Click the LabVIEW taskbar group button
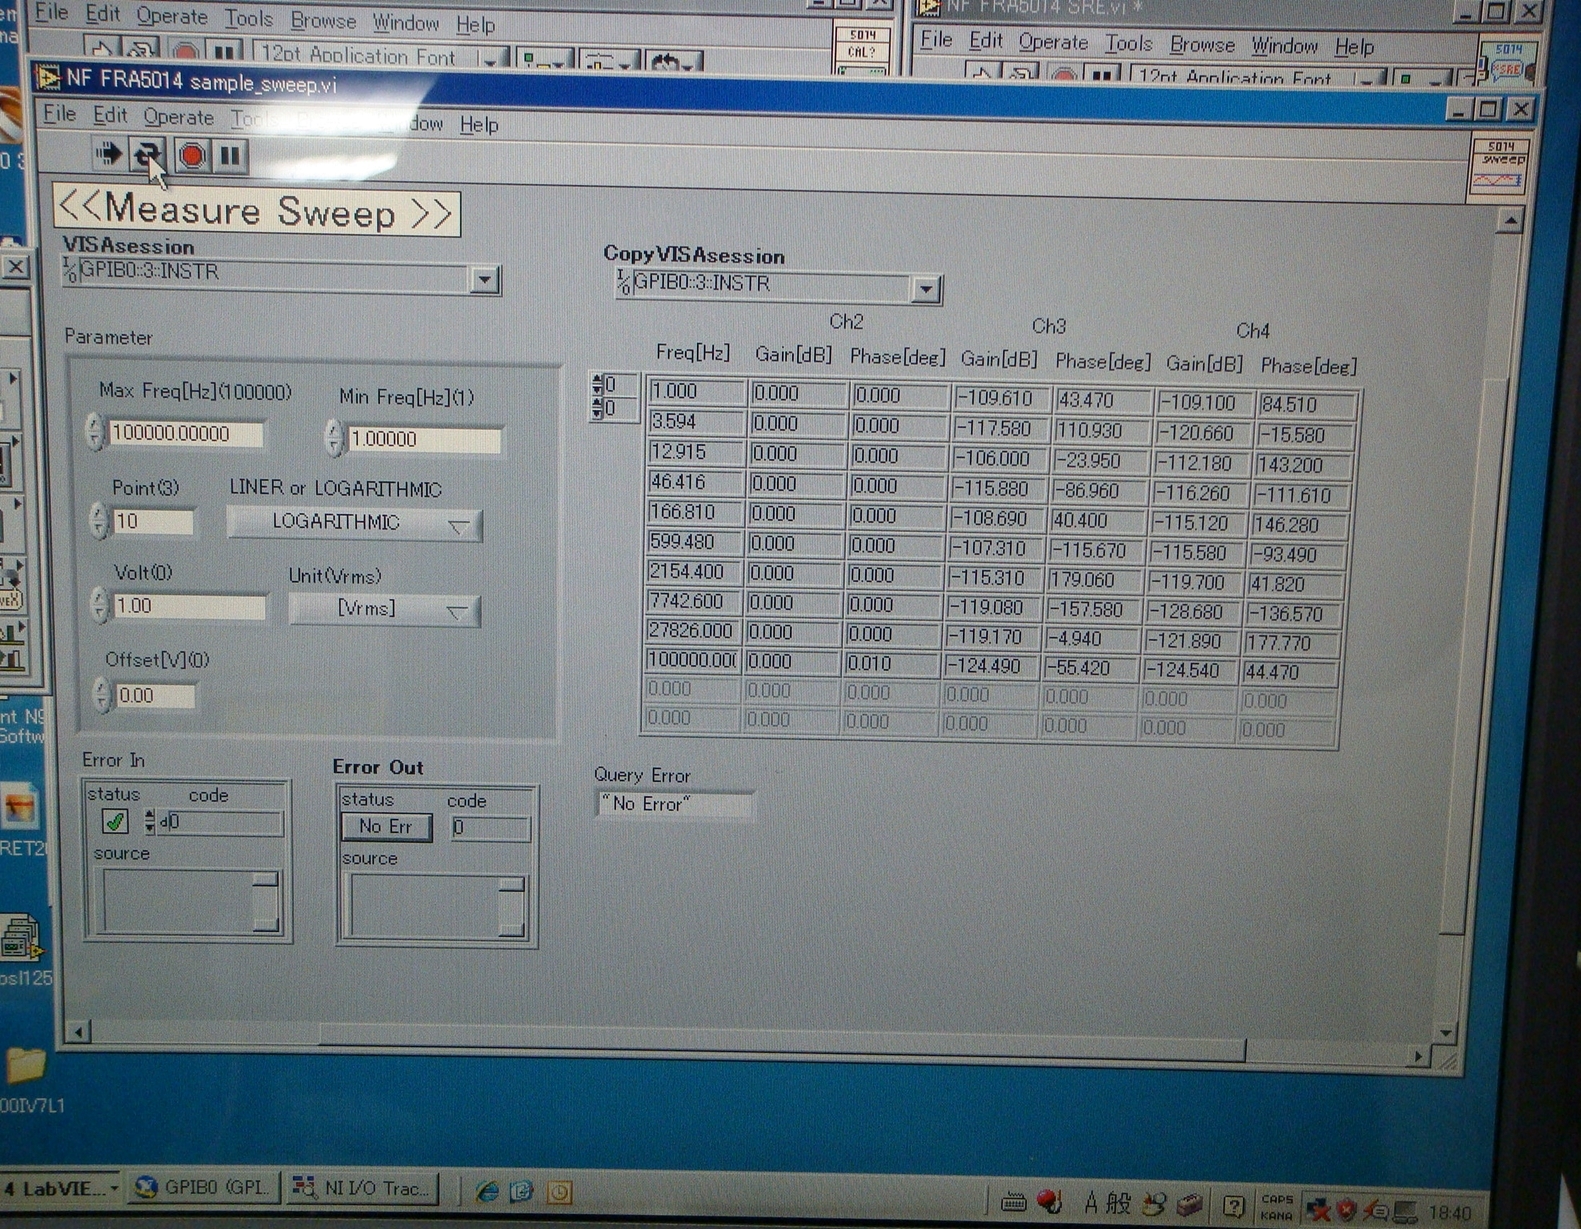Image resolution: width=1581 pixels, height=1229 pixels. pyautogui.click(x=61, y=1188)
